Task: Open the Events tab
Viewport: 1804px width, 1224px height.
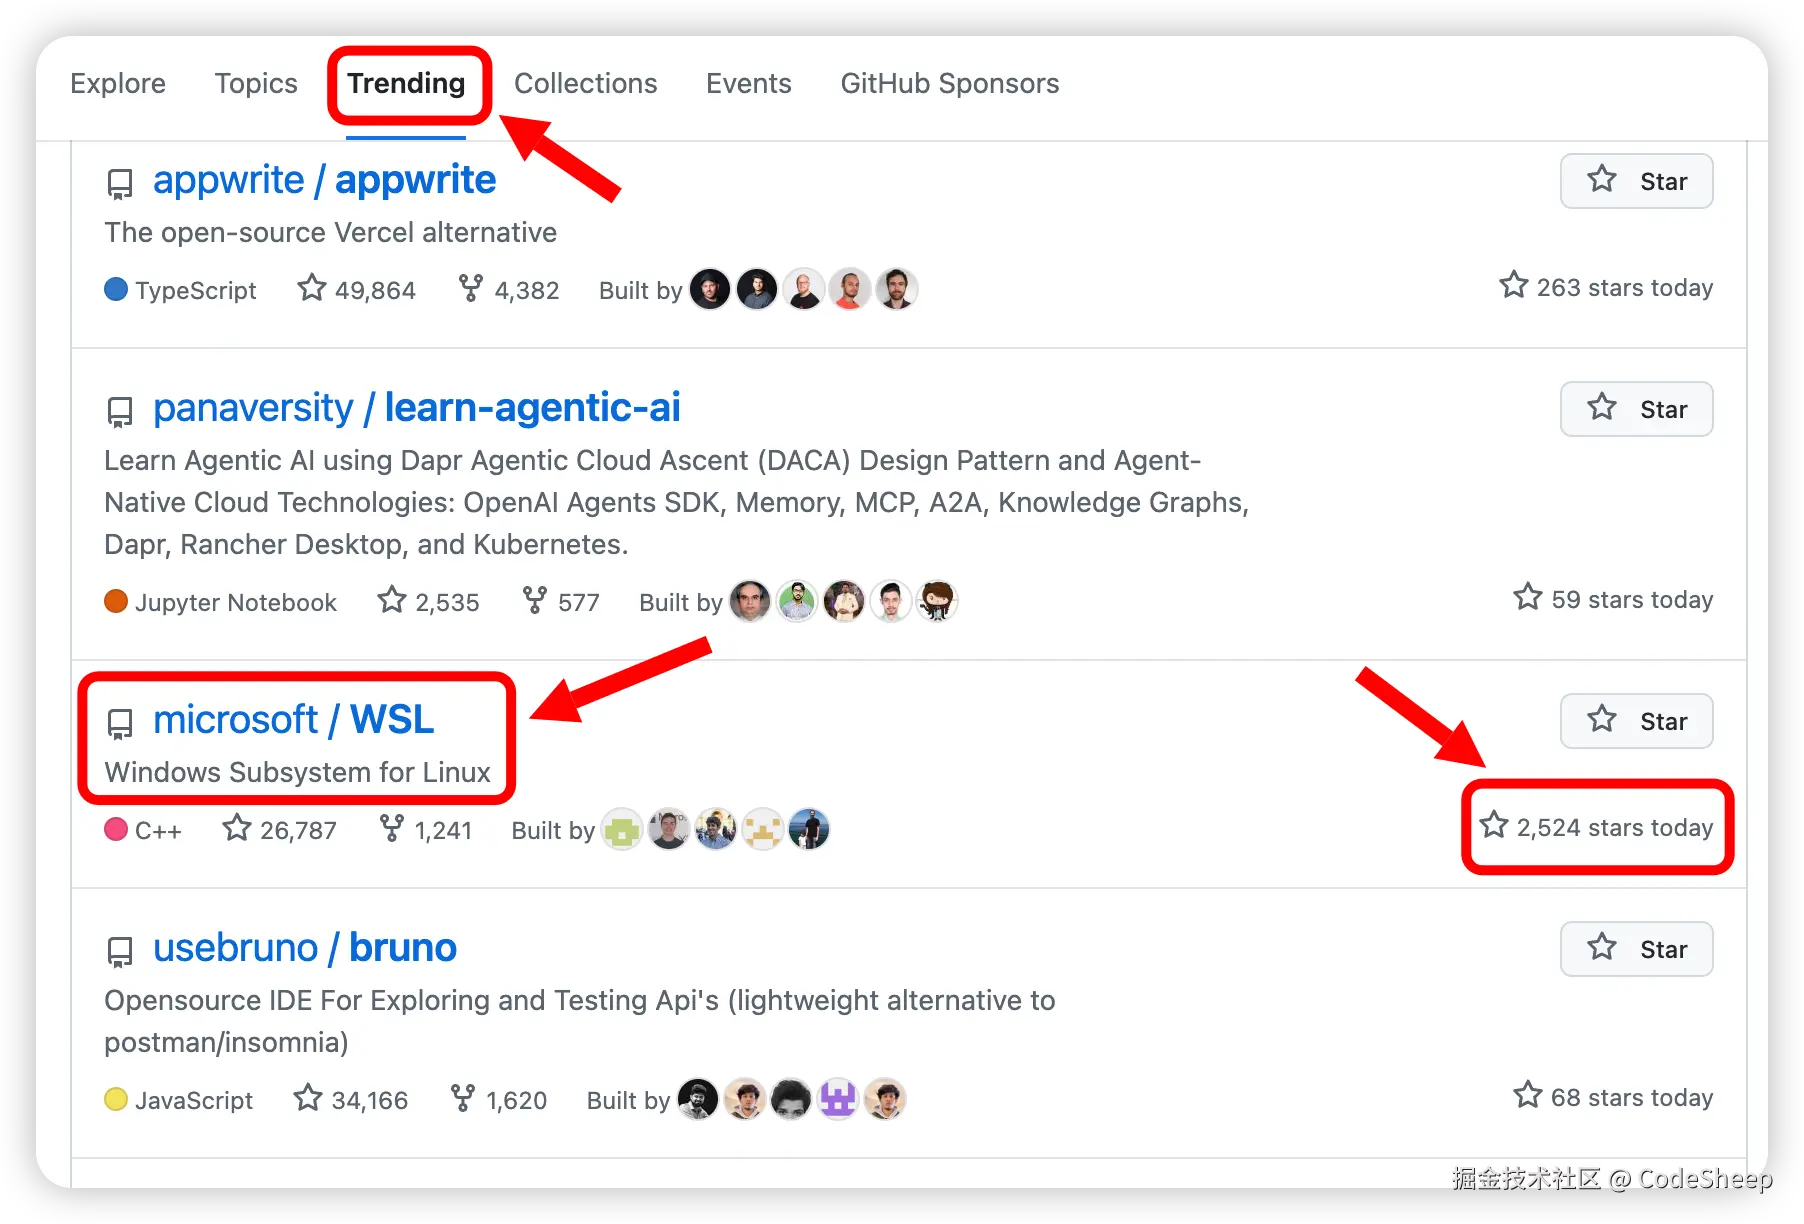Action: pyautogui.click(x=749, y=84)
